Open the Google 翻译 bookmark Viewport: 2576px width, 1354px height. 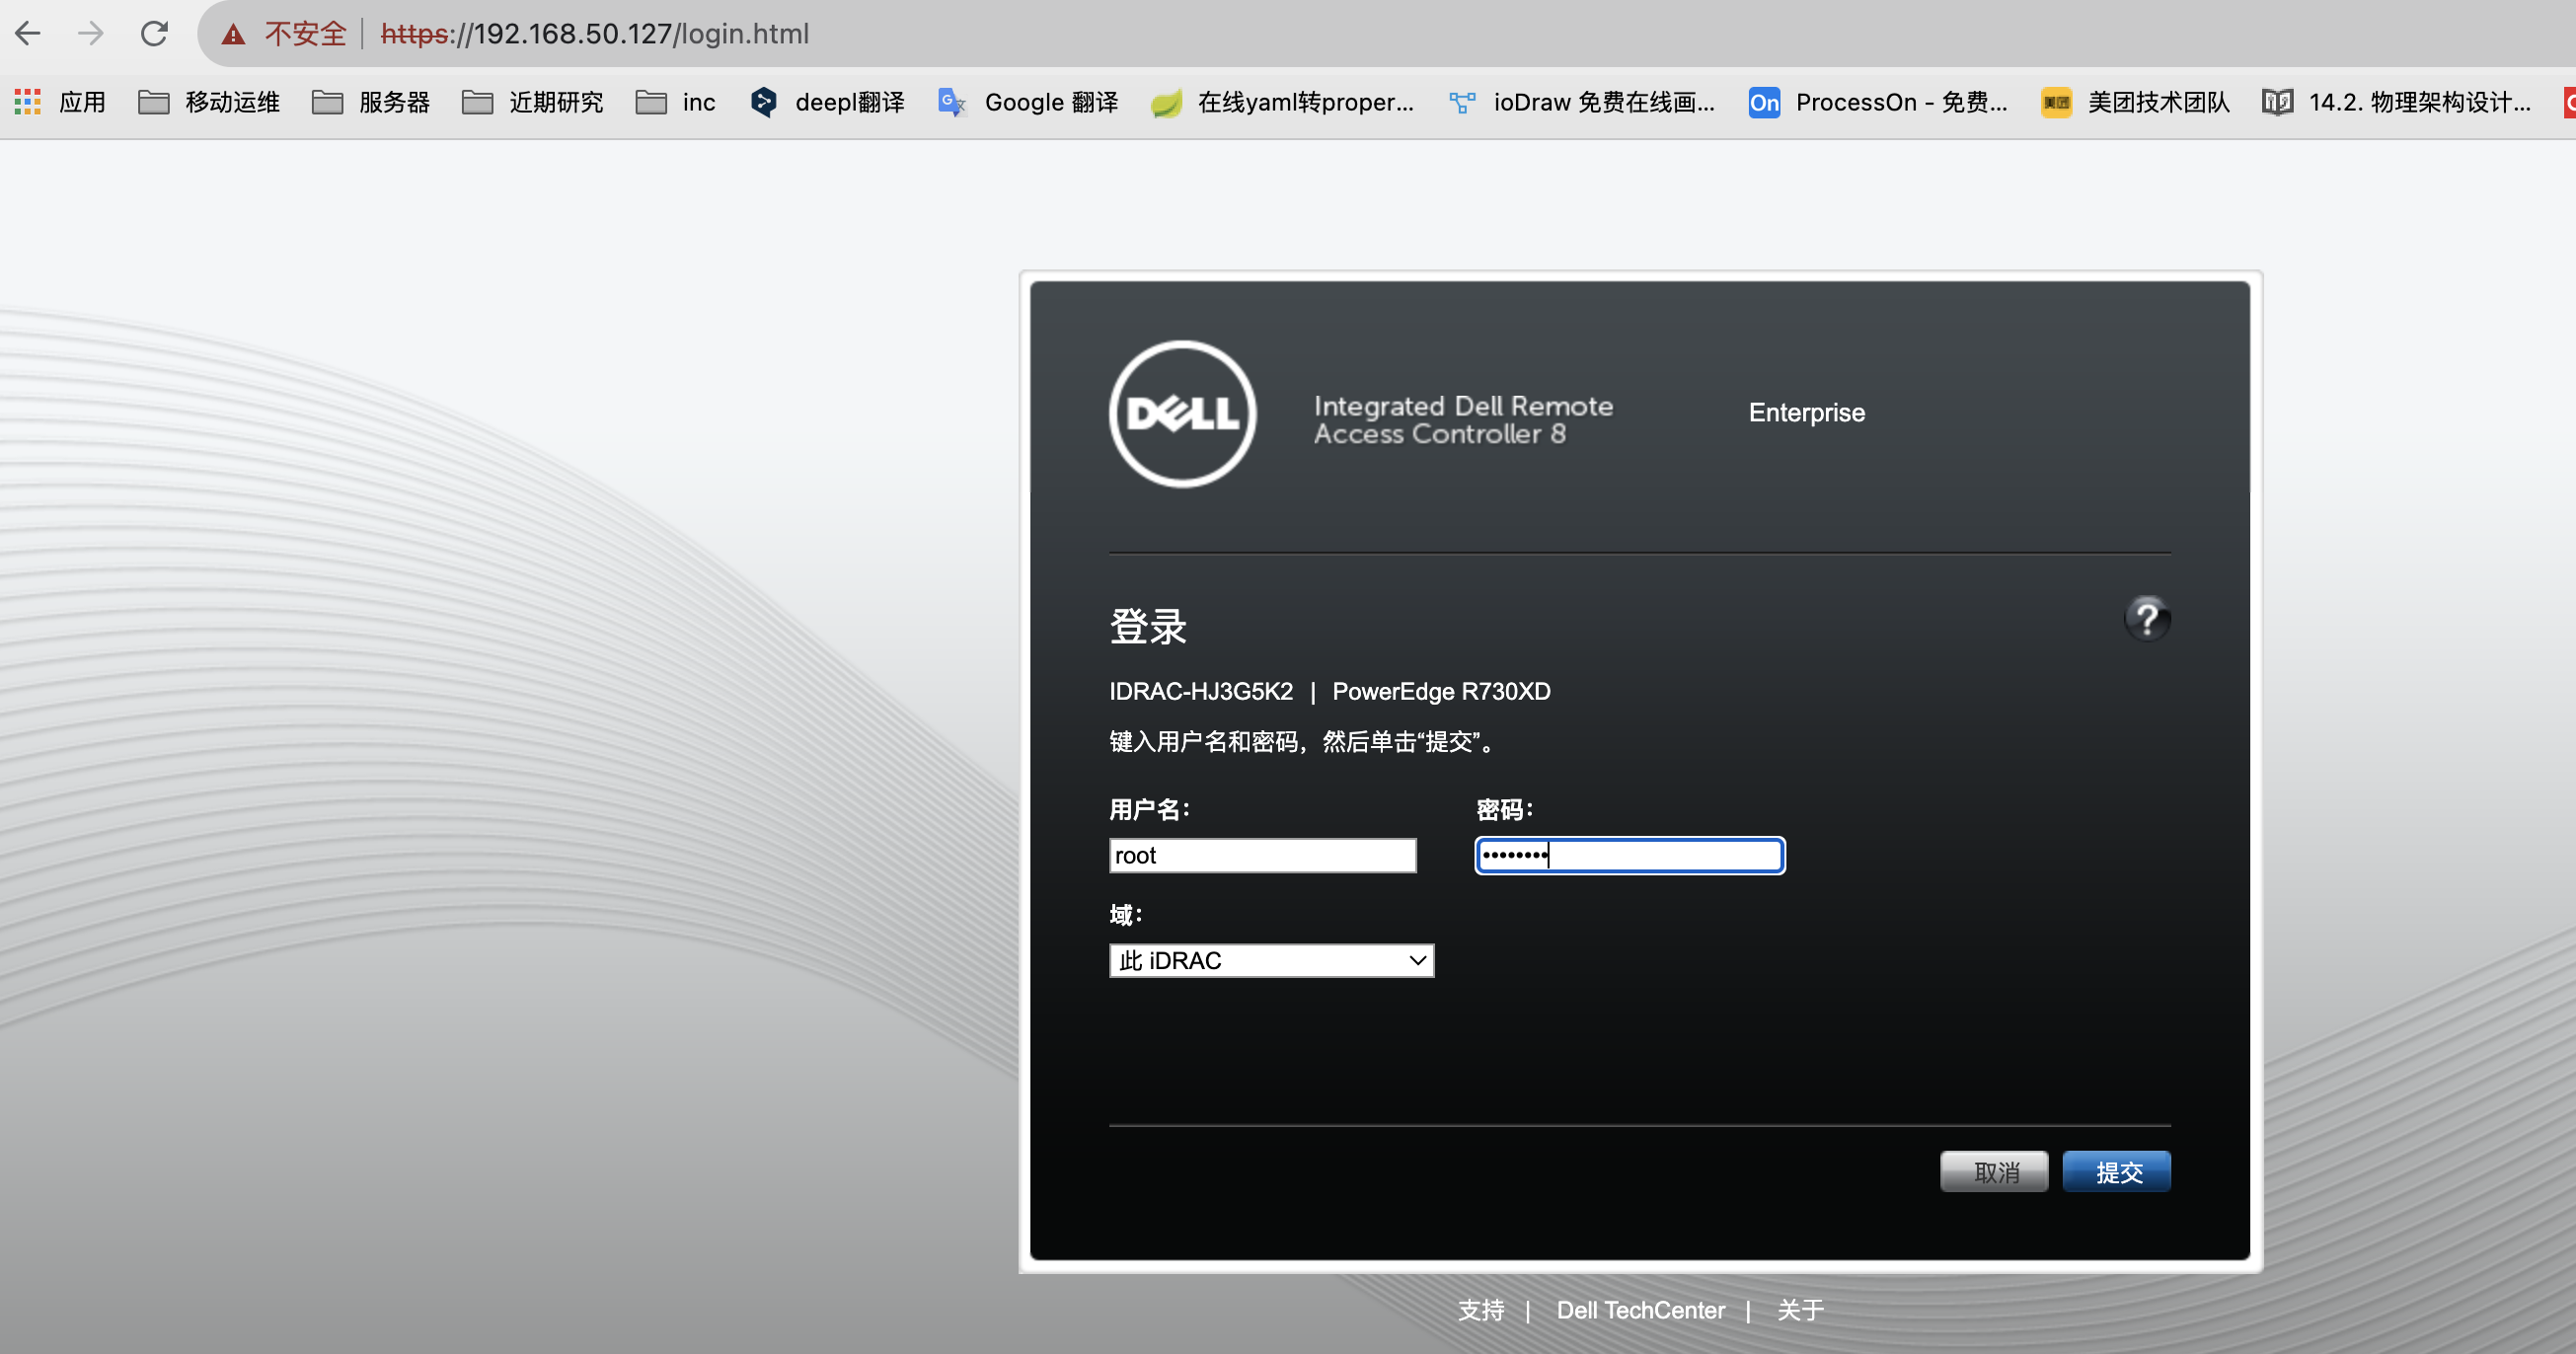1029,102
